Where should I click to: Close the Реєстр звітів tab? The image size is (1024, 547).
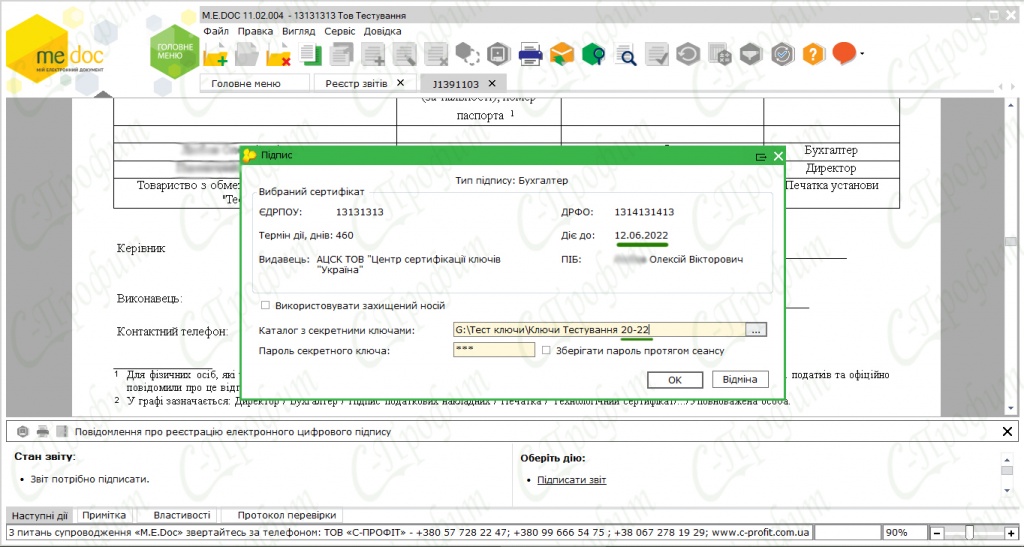[x=400, y=83]
